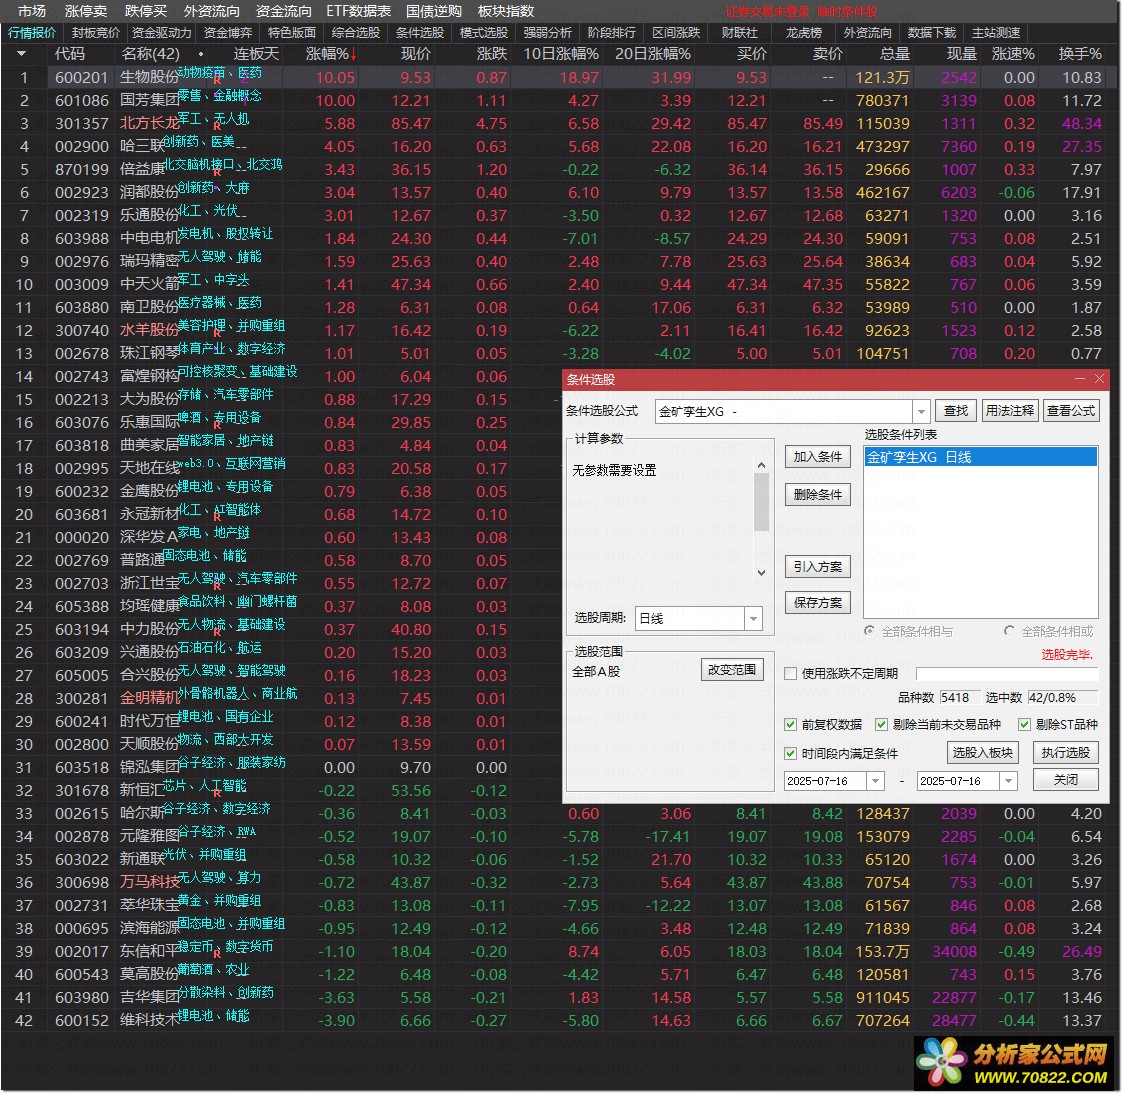
Task: Select stock row 601086 国芳集团
Action: [x=561, y=100]
